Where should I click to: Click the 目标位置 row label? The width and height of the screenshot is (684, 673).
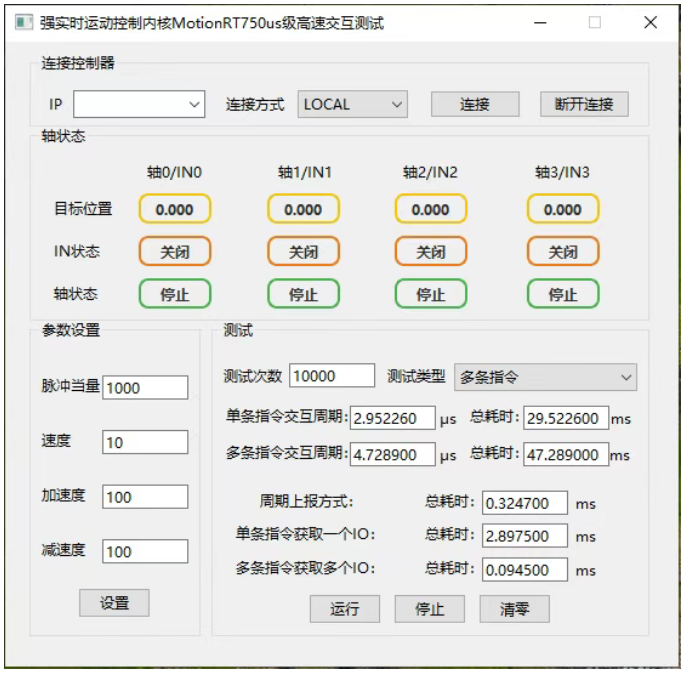(x=83, y=208)
